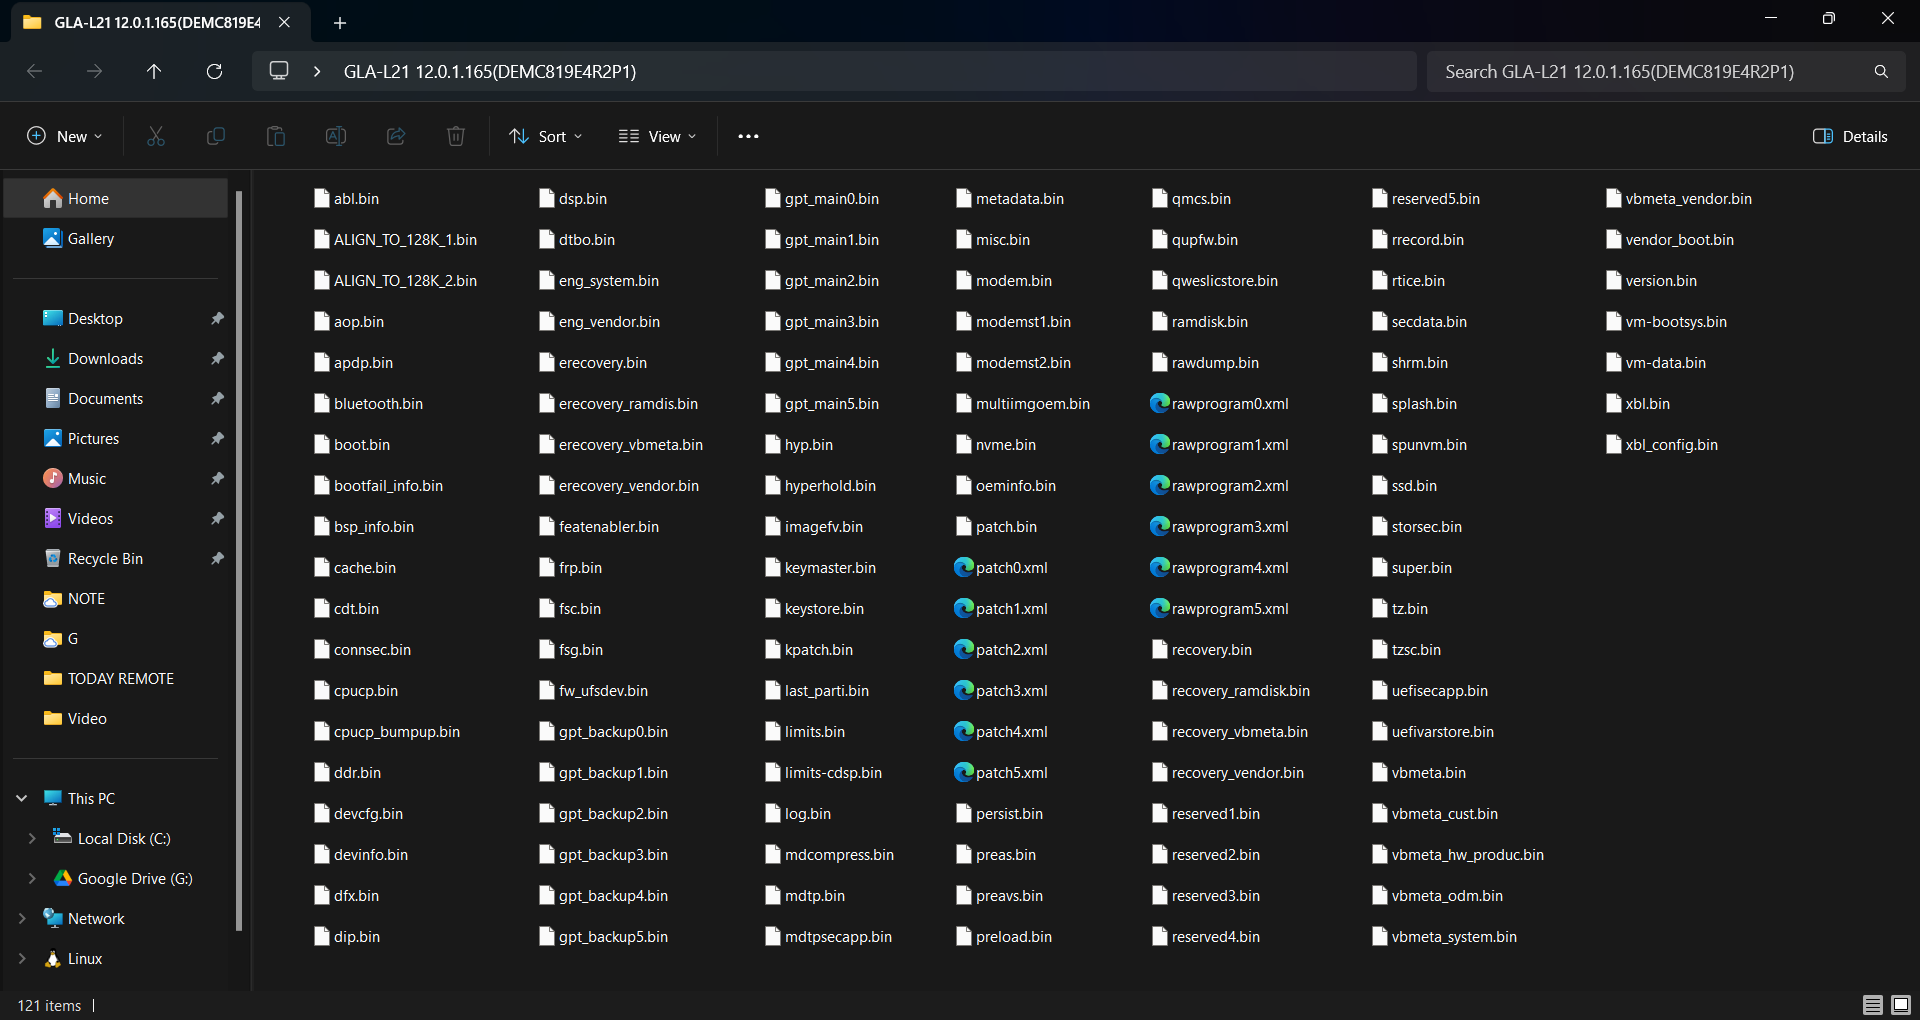Collapse the This PC tree node
The image size is (1920, 1020).
(x=22, y=798)
